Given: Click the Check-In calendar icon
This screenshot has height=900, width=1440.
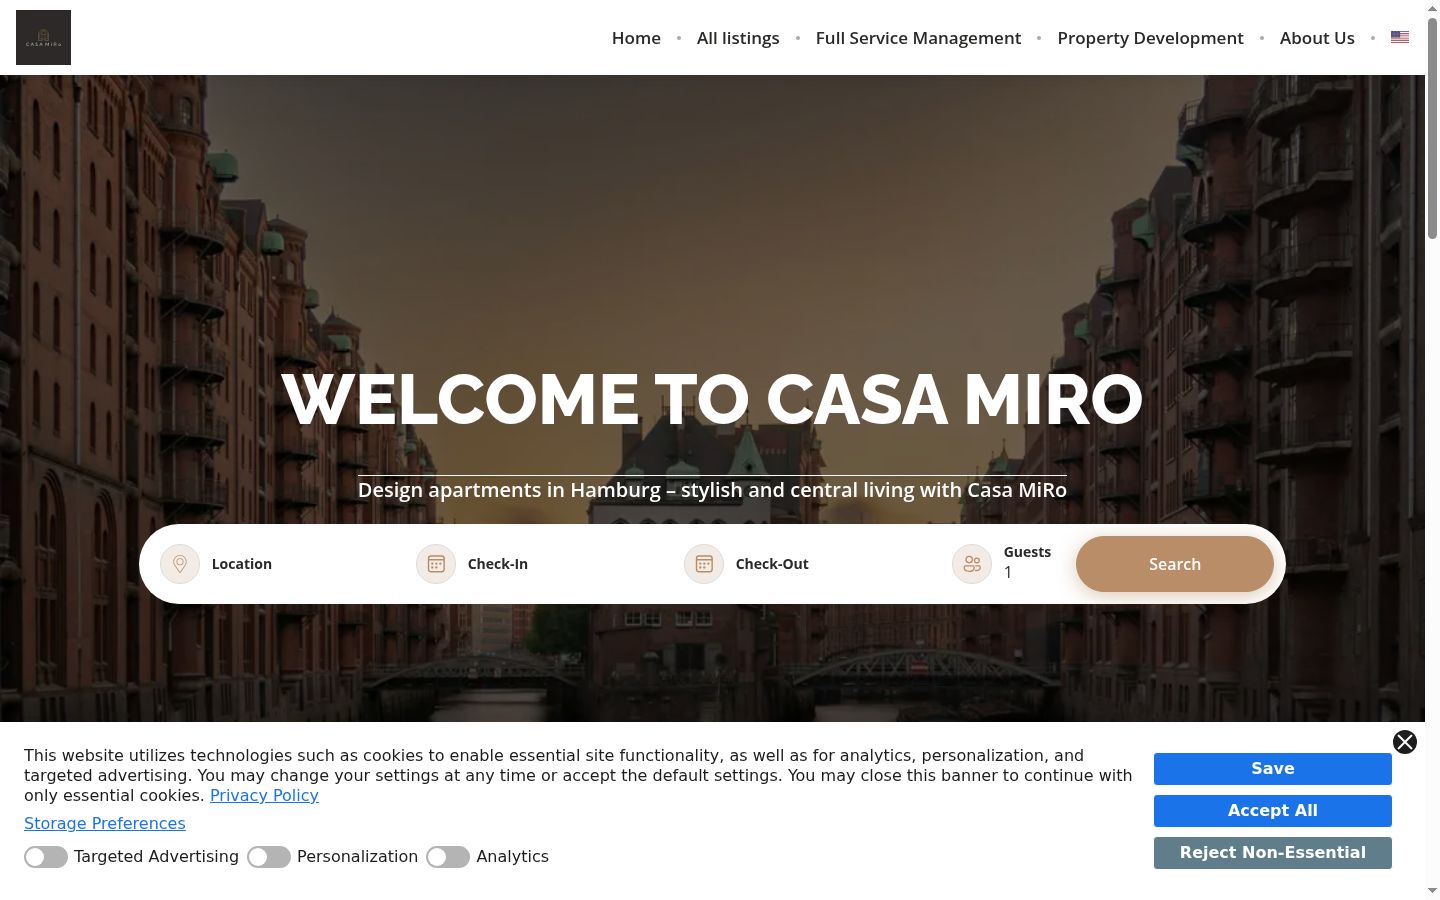Looking at the screenshot, I should tap(436, 564).
